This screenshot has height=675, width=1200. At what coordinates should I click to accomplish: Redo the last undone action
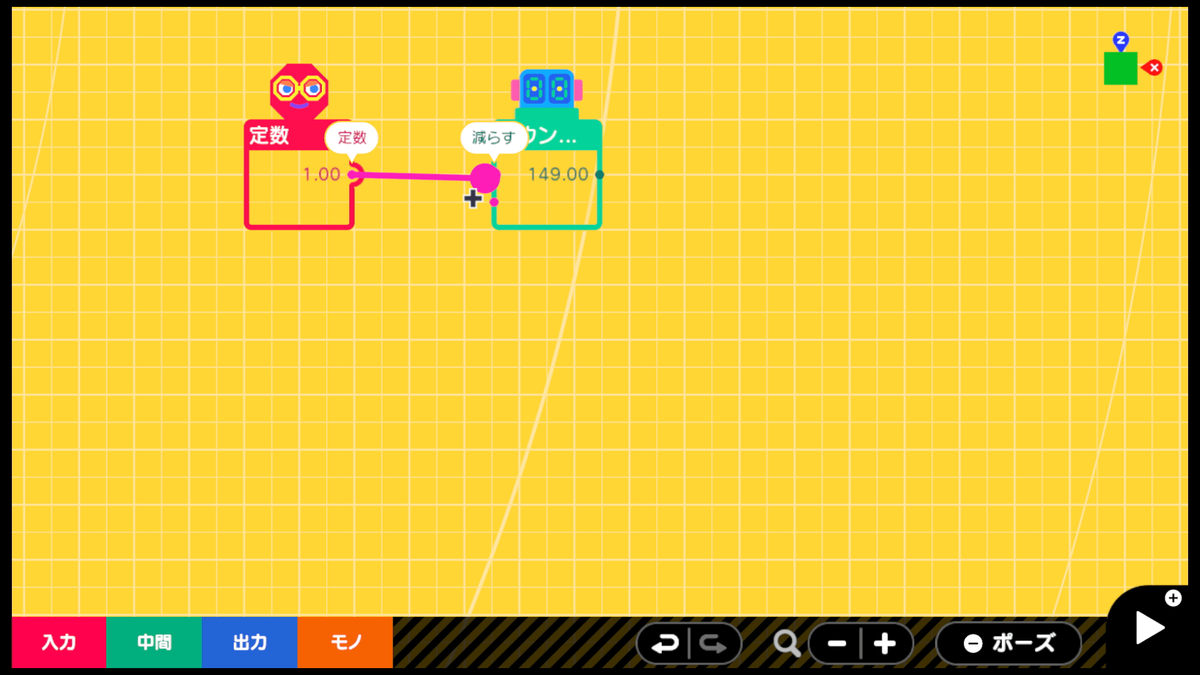pyautogui.click(x=713, y=644)
